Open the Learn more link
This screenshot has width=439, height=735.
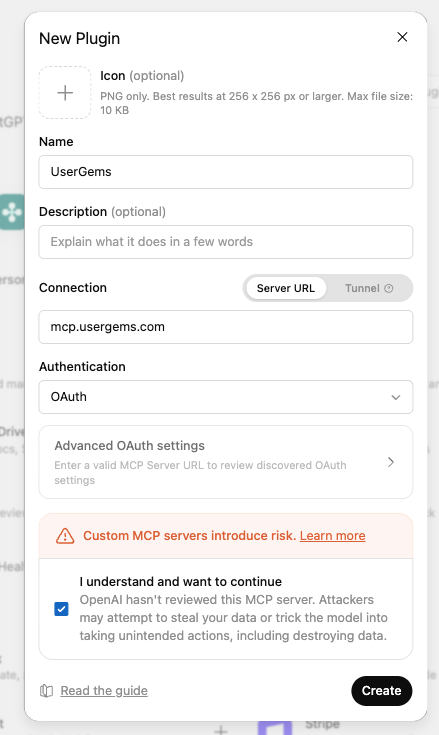pos(333,536)
